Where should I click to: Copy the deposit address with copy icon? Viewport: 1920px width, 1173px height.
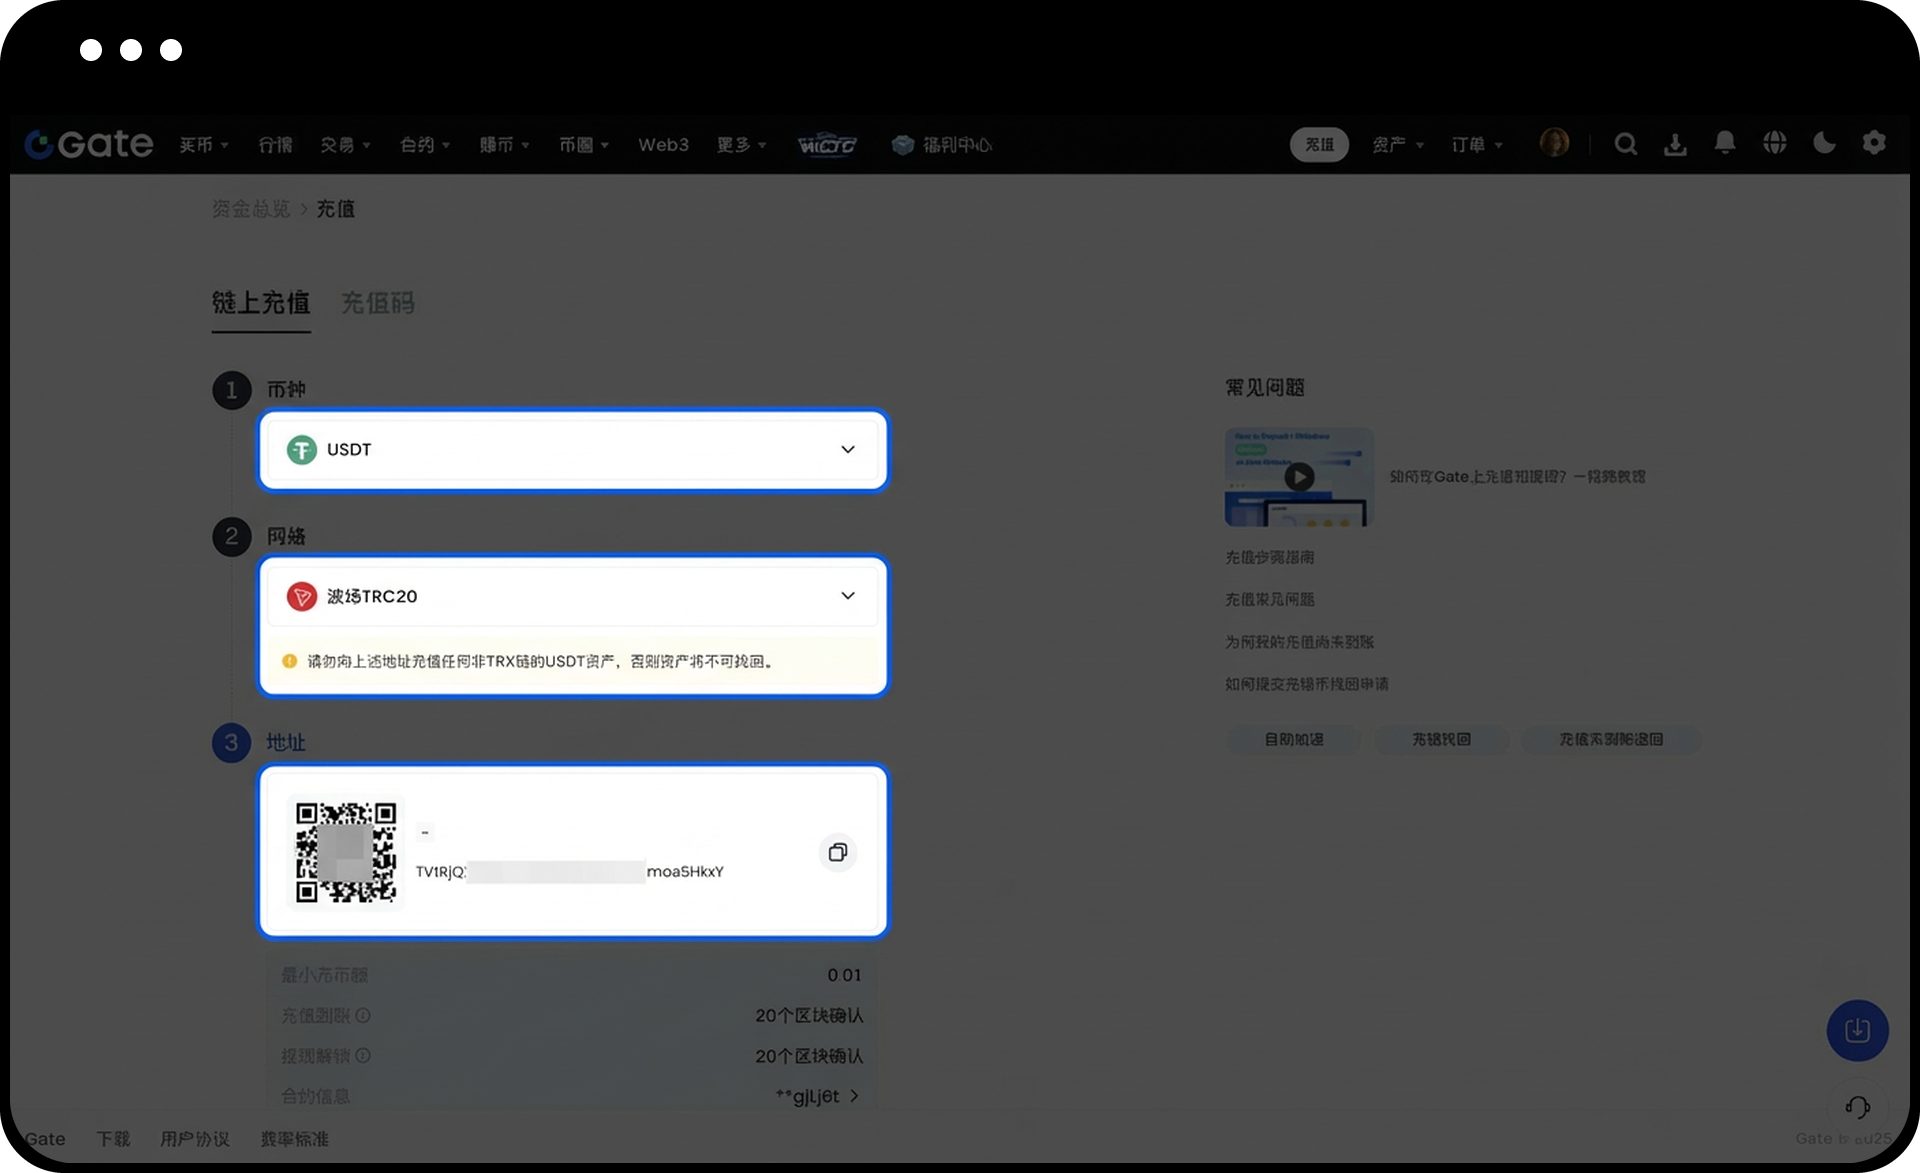(837, 852)
